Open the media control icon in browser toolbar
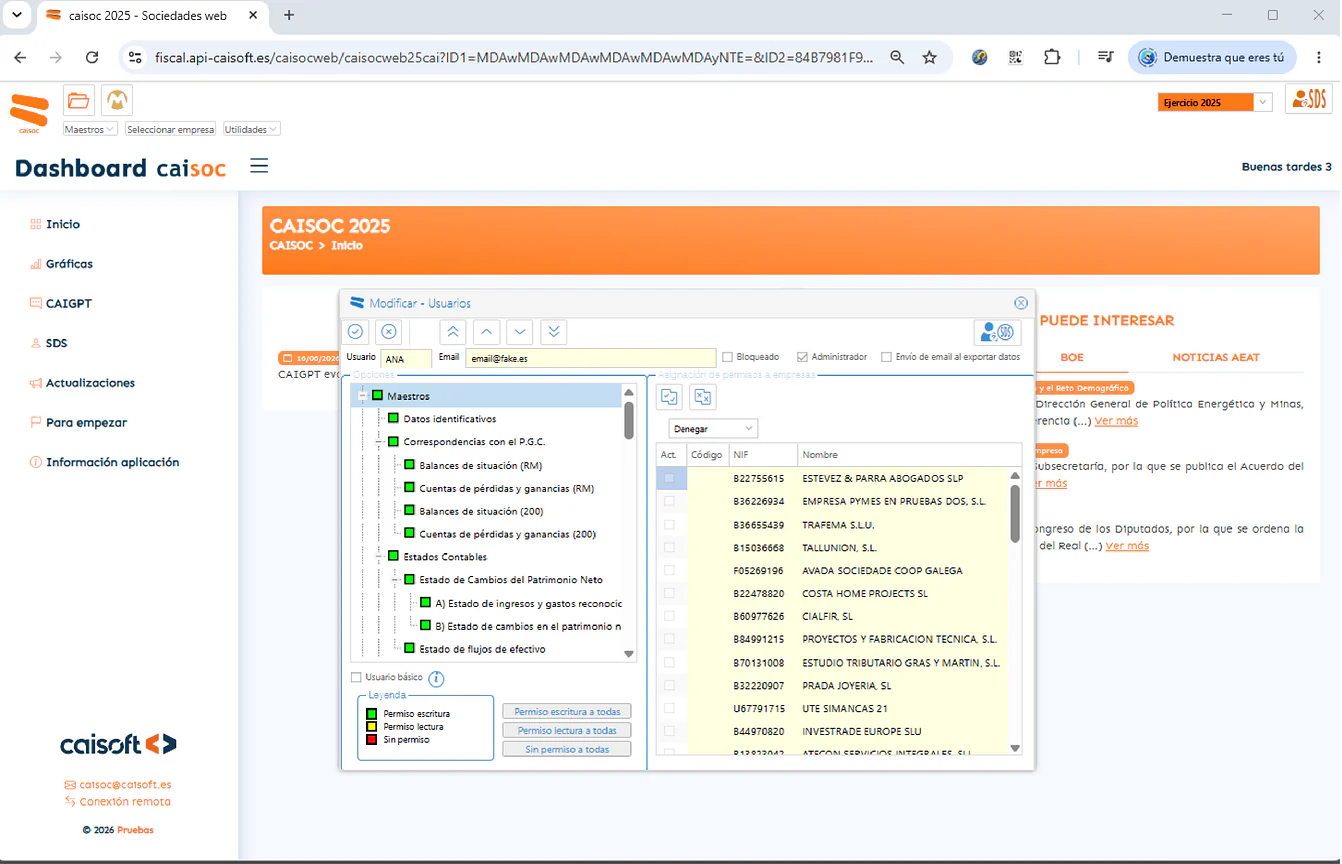Image resolution: width=1342 pixels, height=864 pixels. (1105, 58)
